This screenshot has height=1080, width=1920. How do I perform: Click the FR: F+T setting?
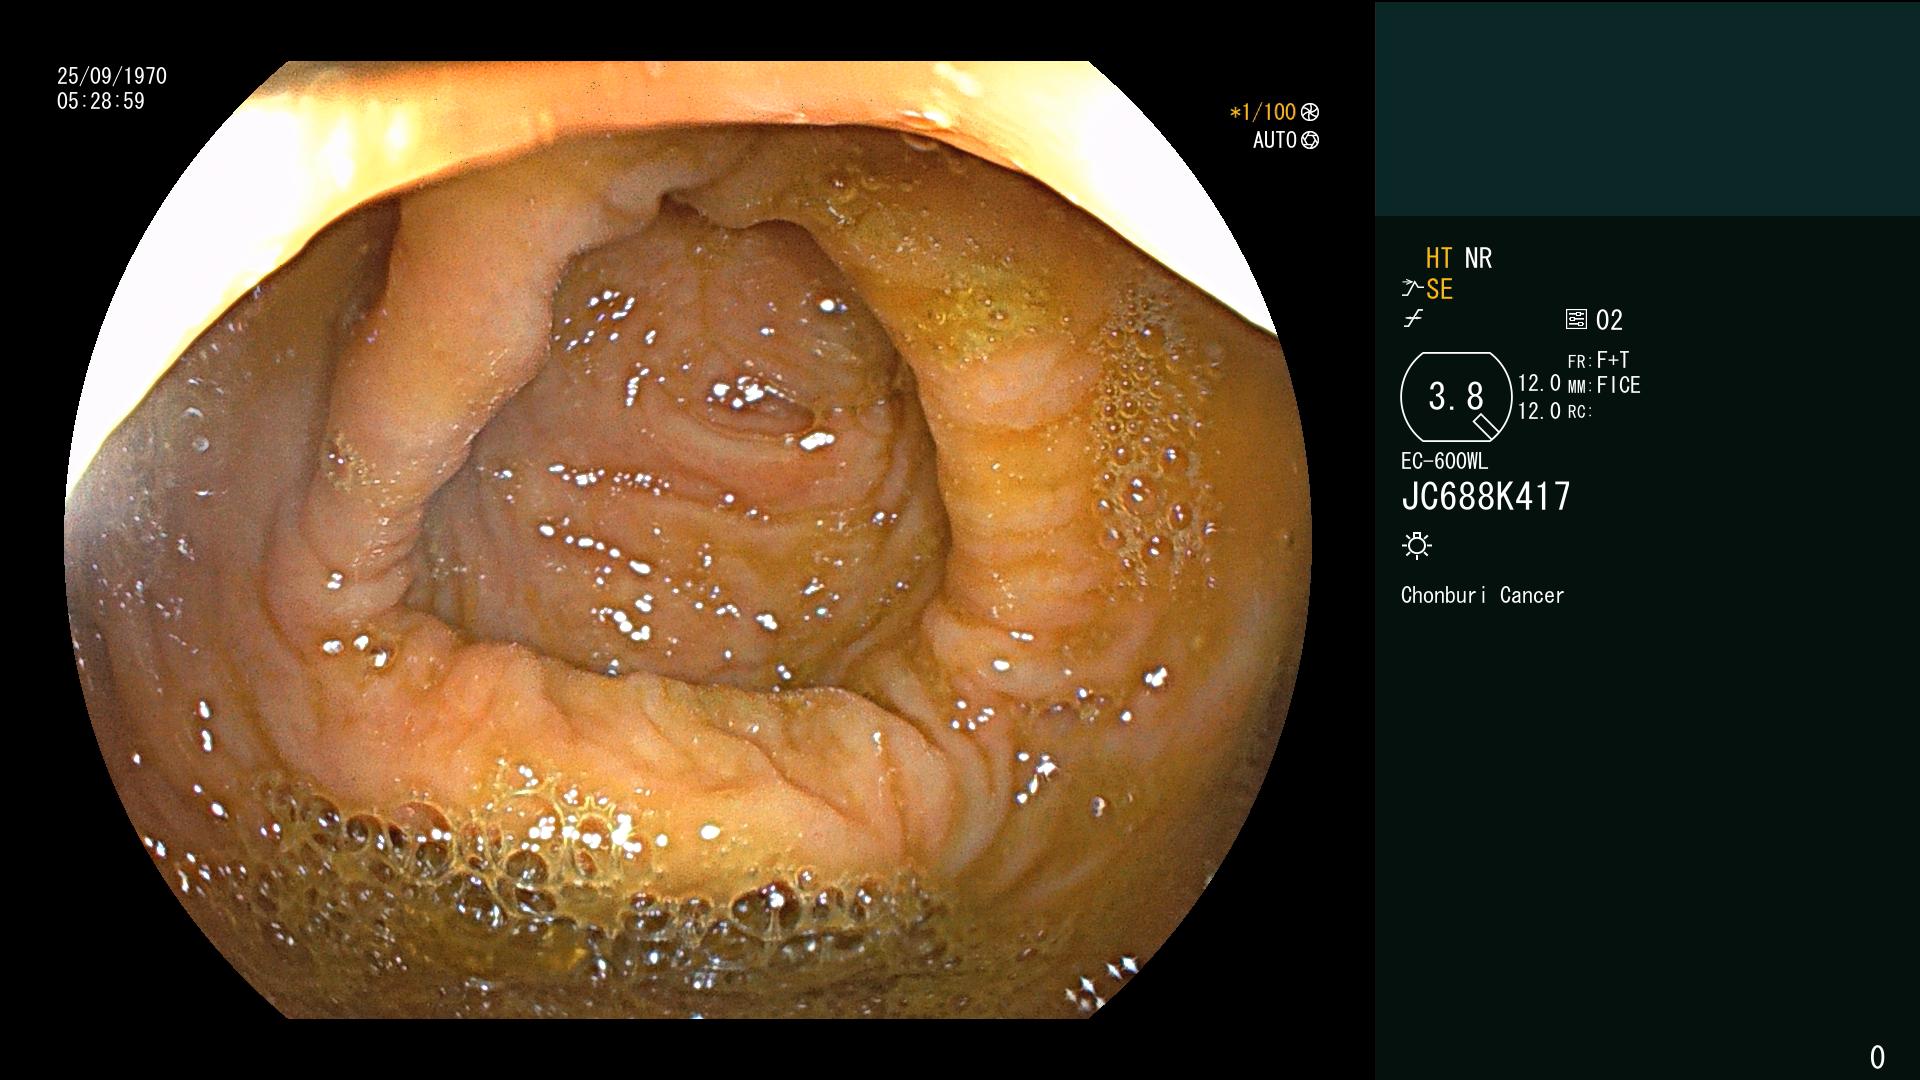pos(1598,360)
